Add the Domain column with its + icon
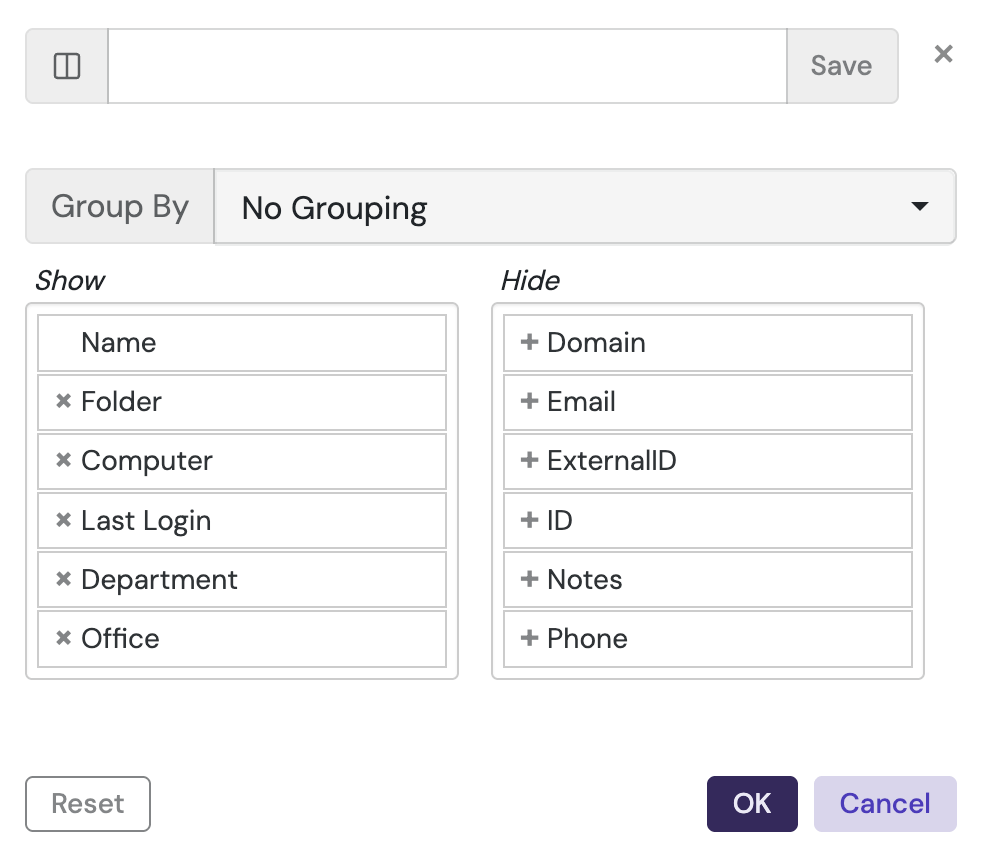 click(529, 342)
